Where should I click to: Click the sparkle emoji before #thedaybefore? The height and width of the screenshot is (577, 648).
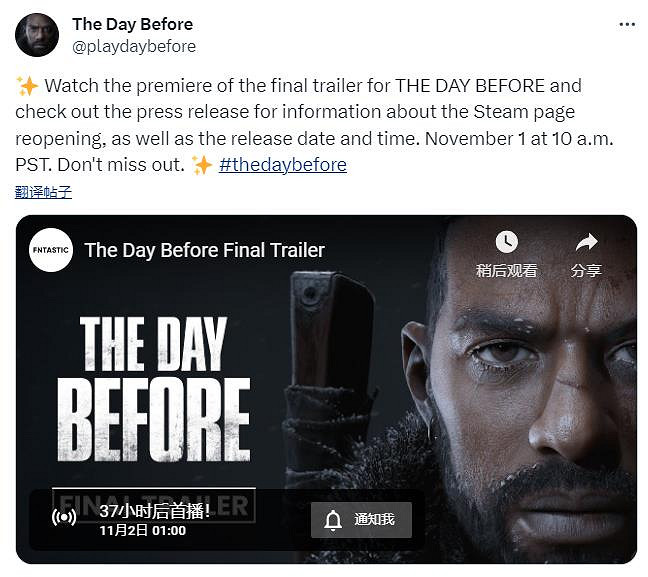click(x=202, y=165)
